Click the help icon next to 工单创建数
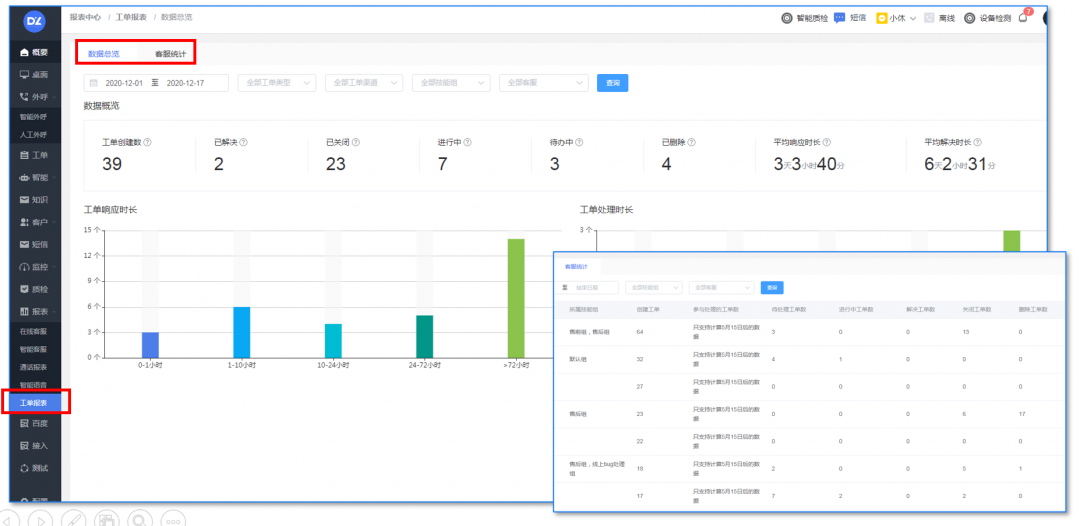 click(x=148, y=142)
